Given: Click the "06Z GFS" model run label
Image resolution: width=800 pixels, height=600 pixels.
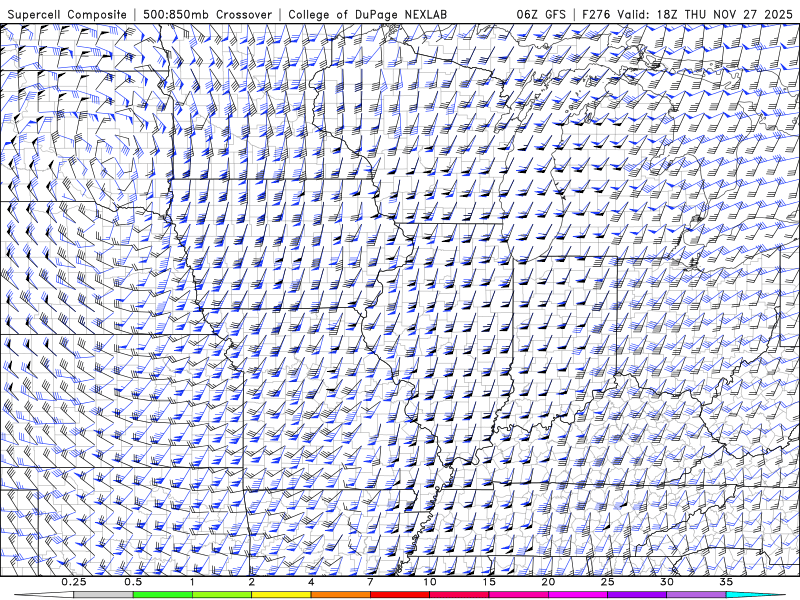Looking at the screenshot, I should click(x=541, y=14).
